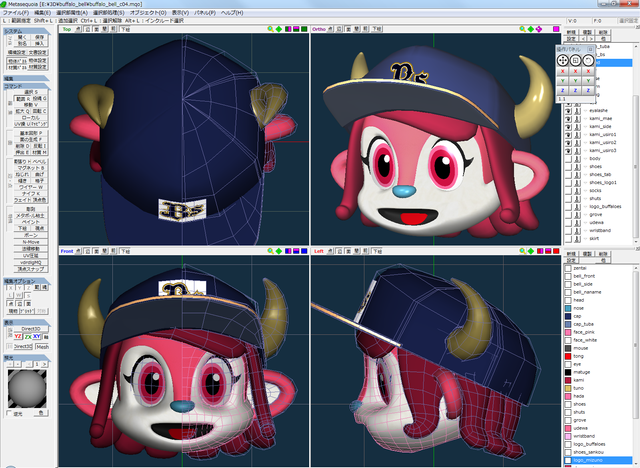Show the shoes object via visibility box
Image resolution: width=640 pixels, height=468 pixels.
[x=568, y=166]
